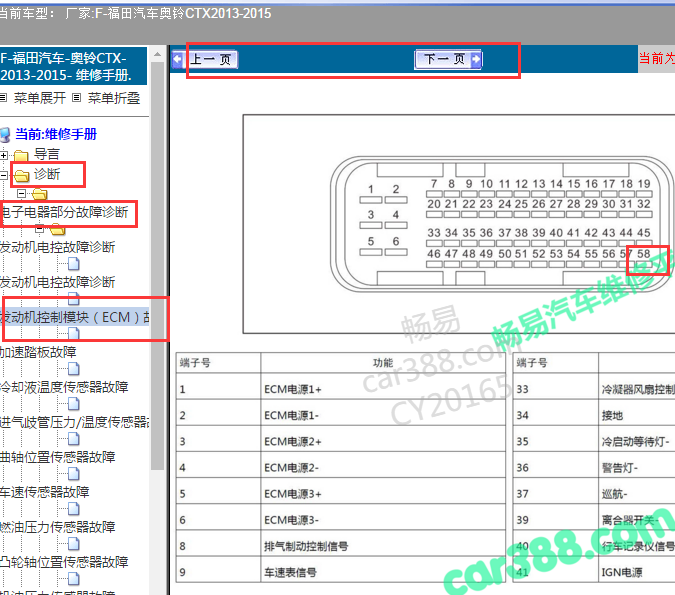675x595 pixels.
Task: Select the 诊断 tree node
Action: tap(47, 174)
